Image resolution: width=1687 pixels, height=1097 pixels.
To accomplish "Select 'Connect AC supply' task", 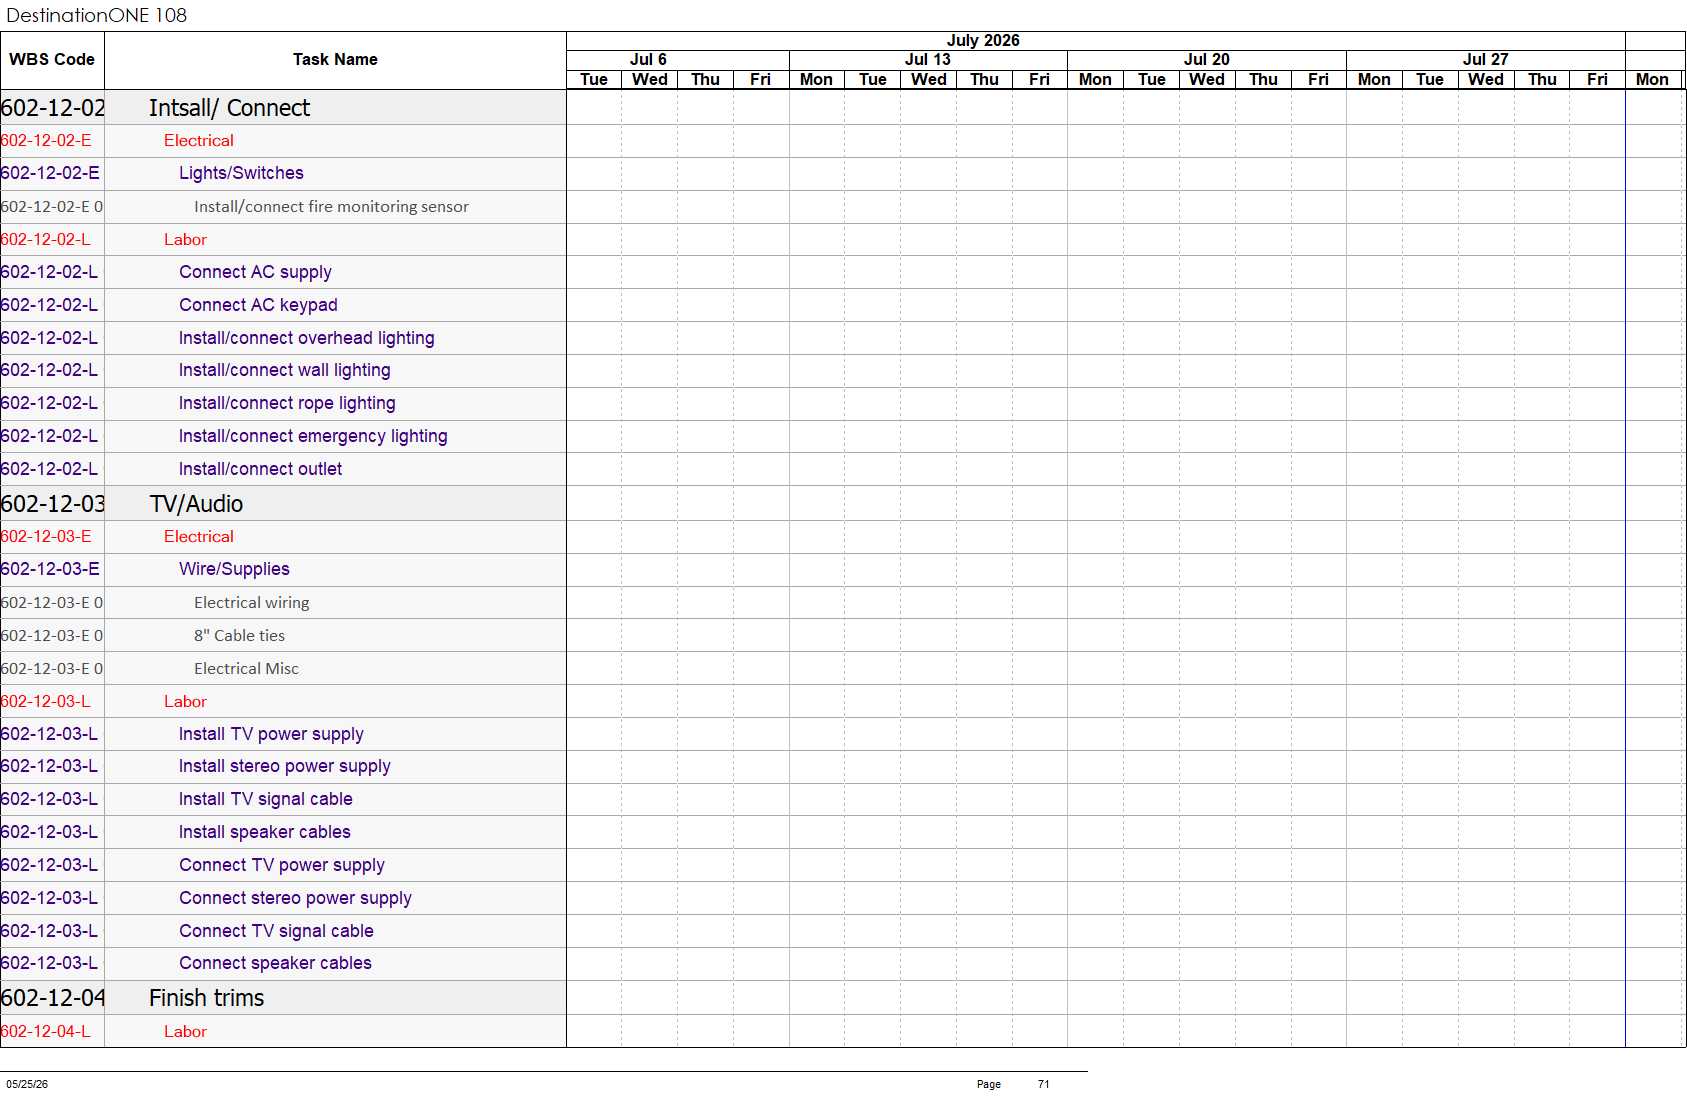I will (255, 272).
